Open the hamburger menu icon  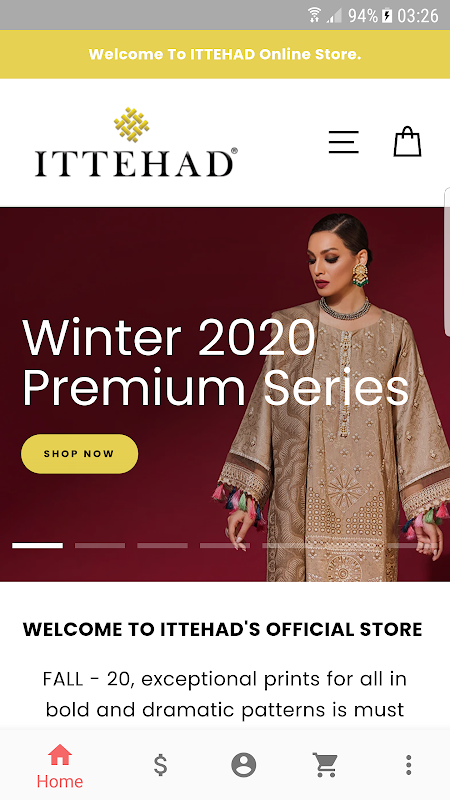[x=343, y=142]
